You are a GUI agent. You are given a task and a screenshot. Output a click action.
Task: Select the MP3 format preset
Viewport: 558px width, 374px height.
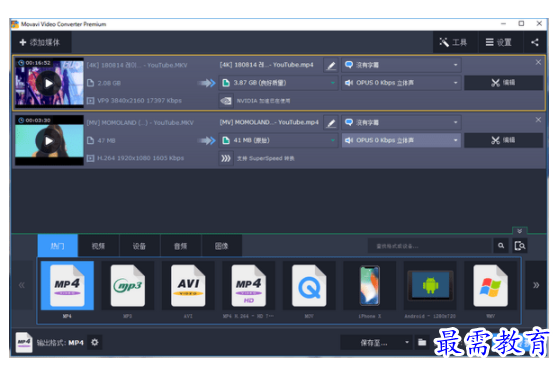coord(128,285)
